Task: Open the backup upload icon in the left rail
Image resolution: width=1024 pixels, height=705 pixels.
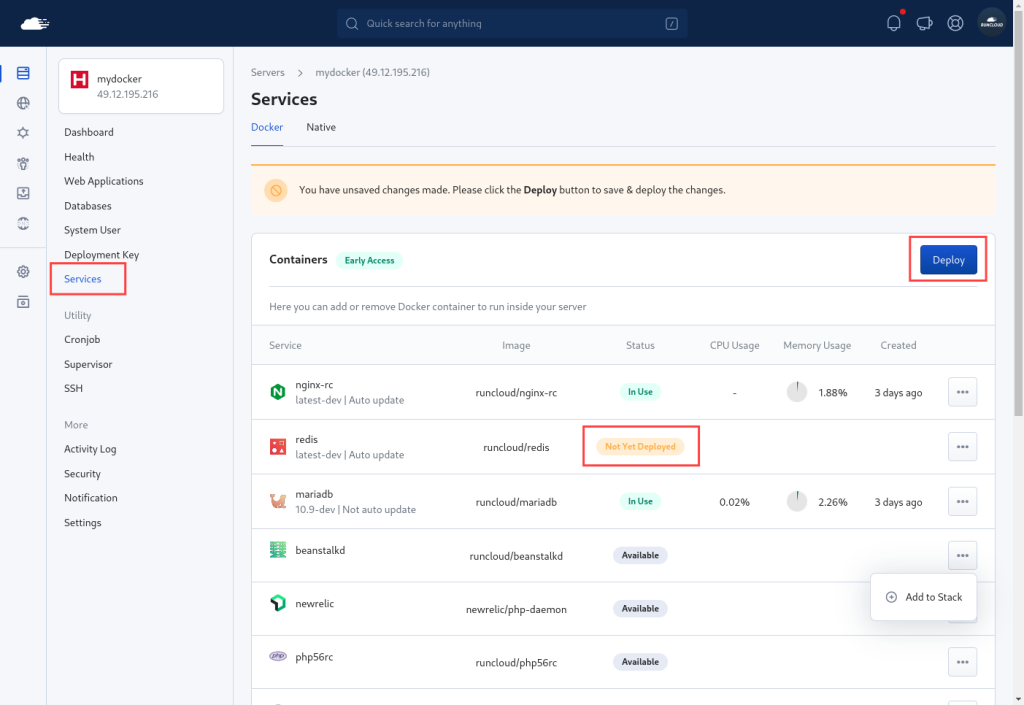Action: (x=23, y=193)
